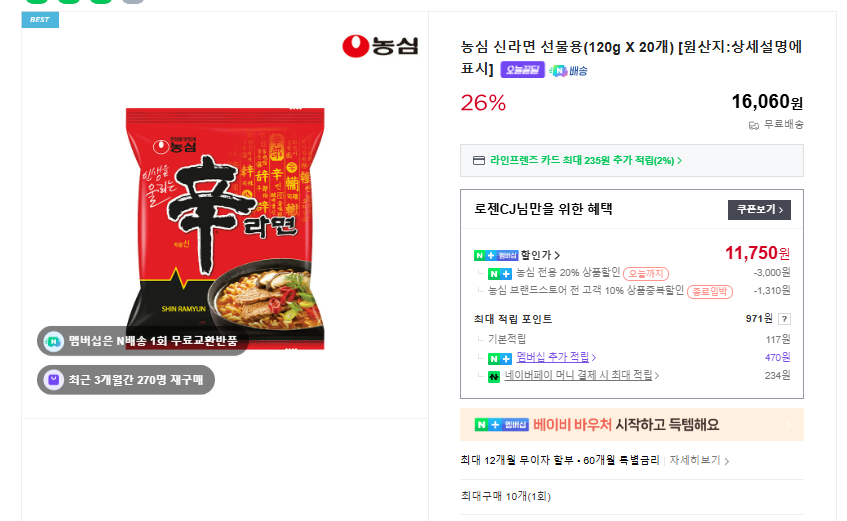Click the 종료임박 tag on brand store discount
Image resolution: width=847 pixels, height=521 pixels.
(x=711, y=291)
